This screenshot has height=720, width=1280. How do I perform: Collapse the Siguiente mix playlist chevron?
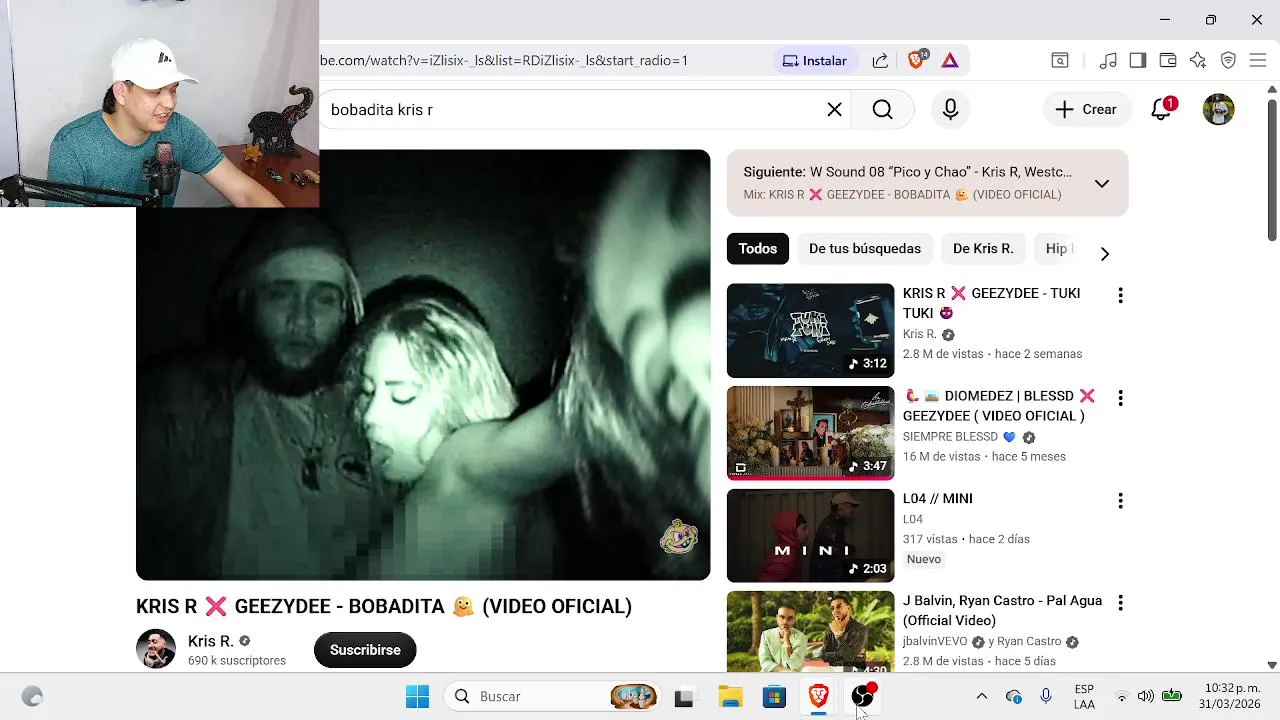(1101, 183)
